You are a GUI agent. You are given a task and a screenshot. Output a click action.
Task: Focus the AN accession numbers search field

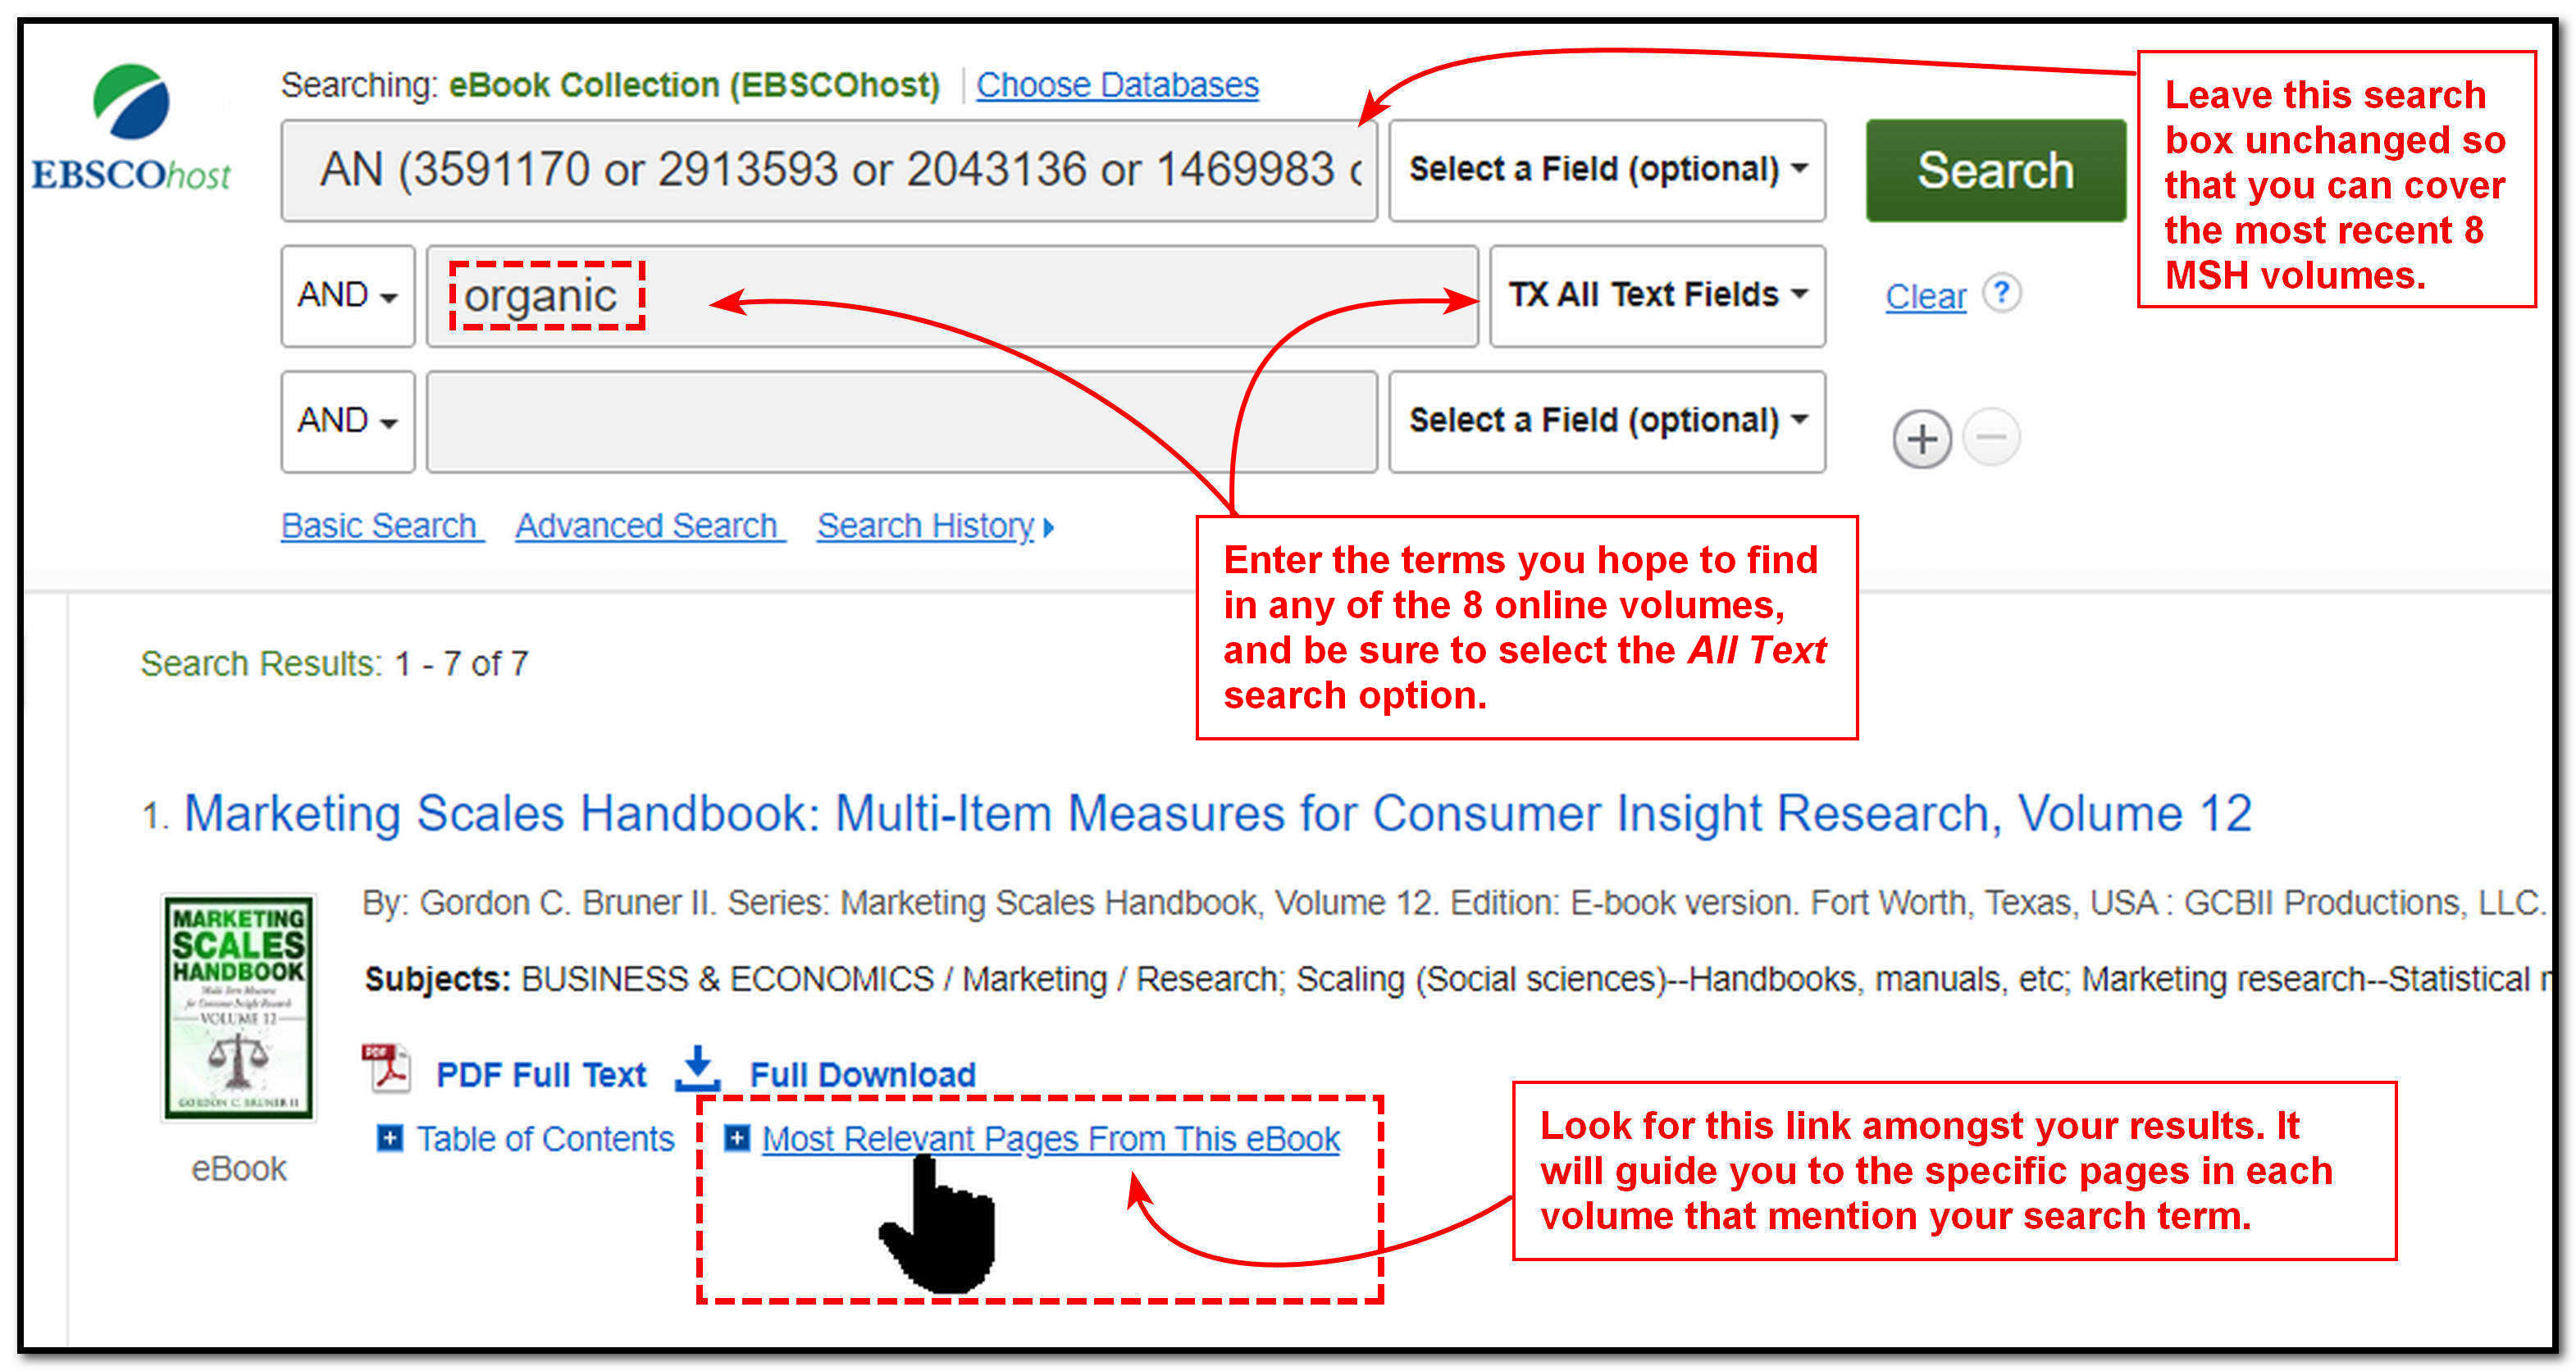828,170
